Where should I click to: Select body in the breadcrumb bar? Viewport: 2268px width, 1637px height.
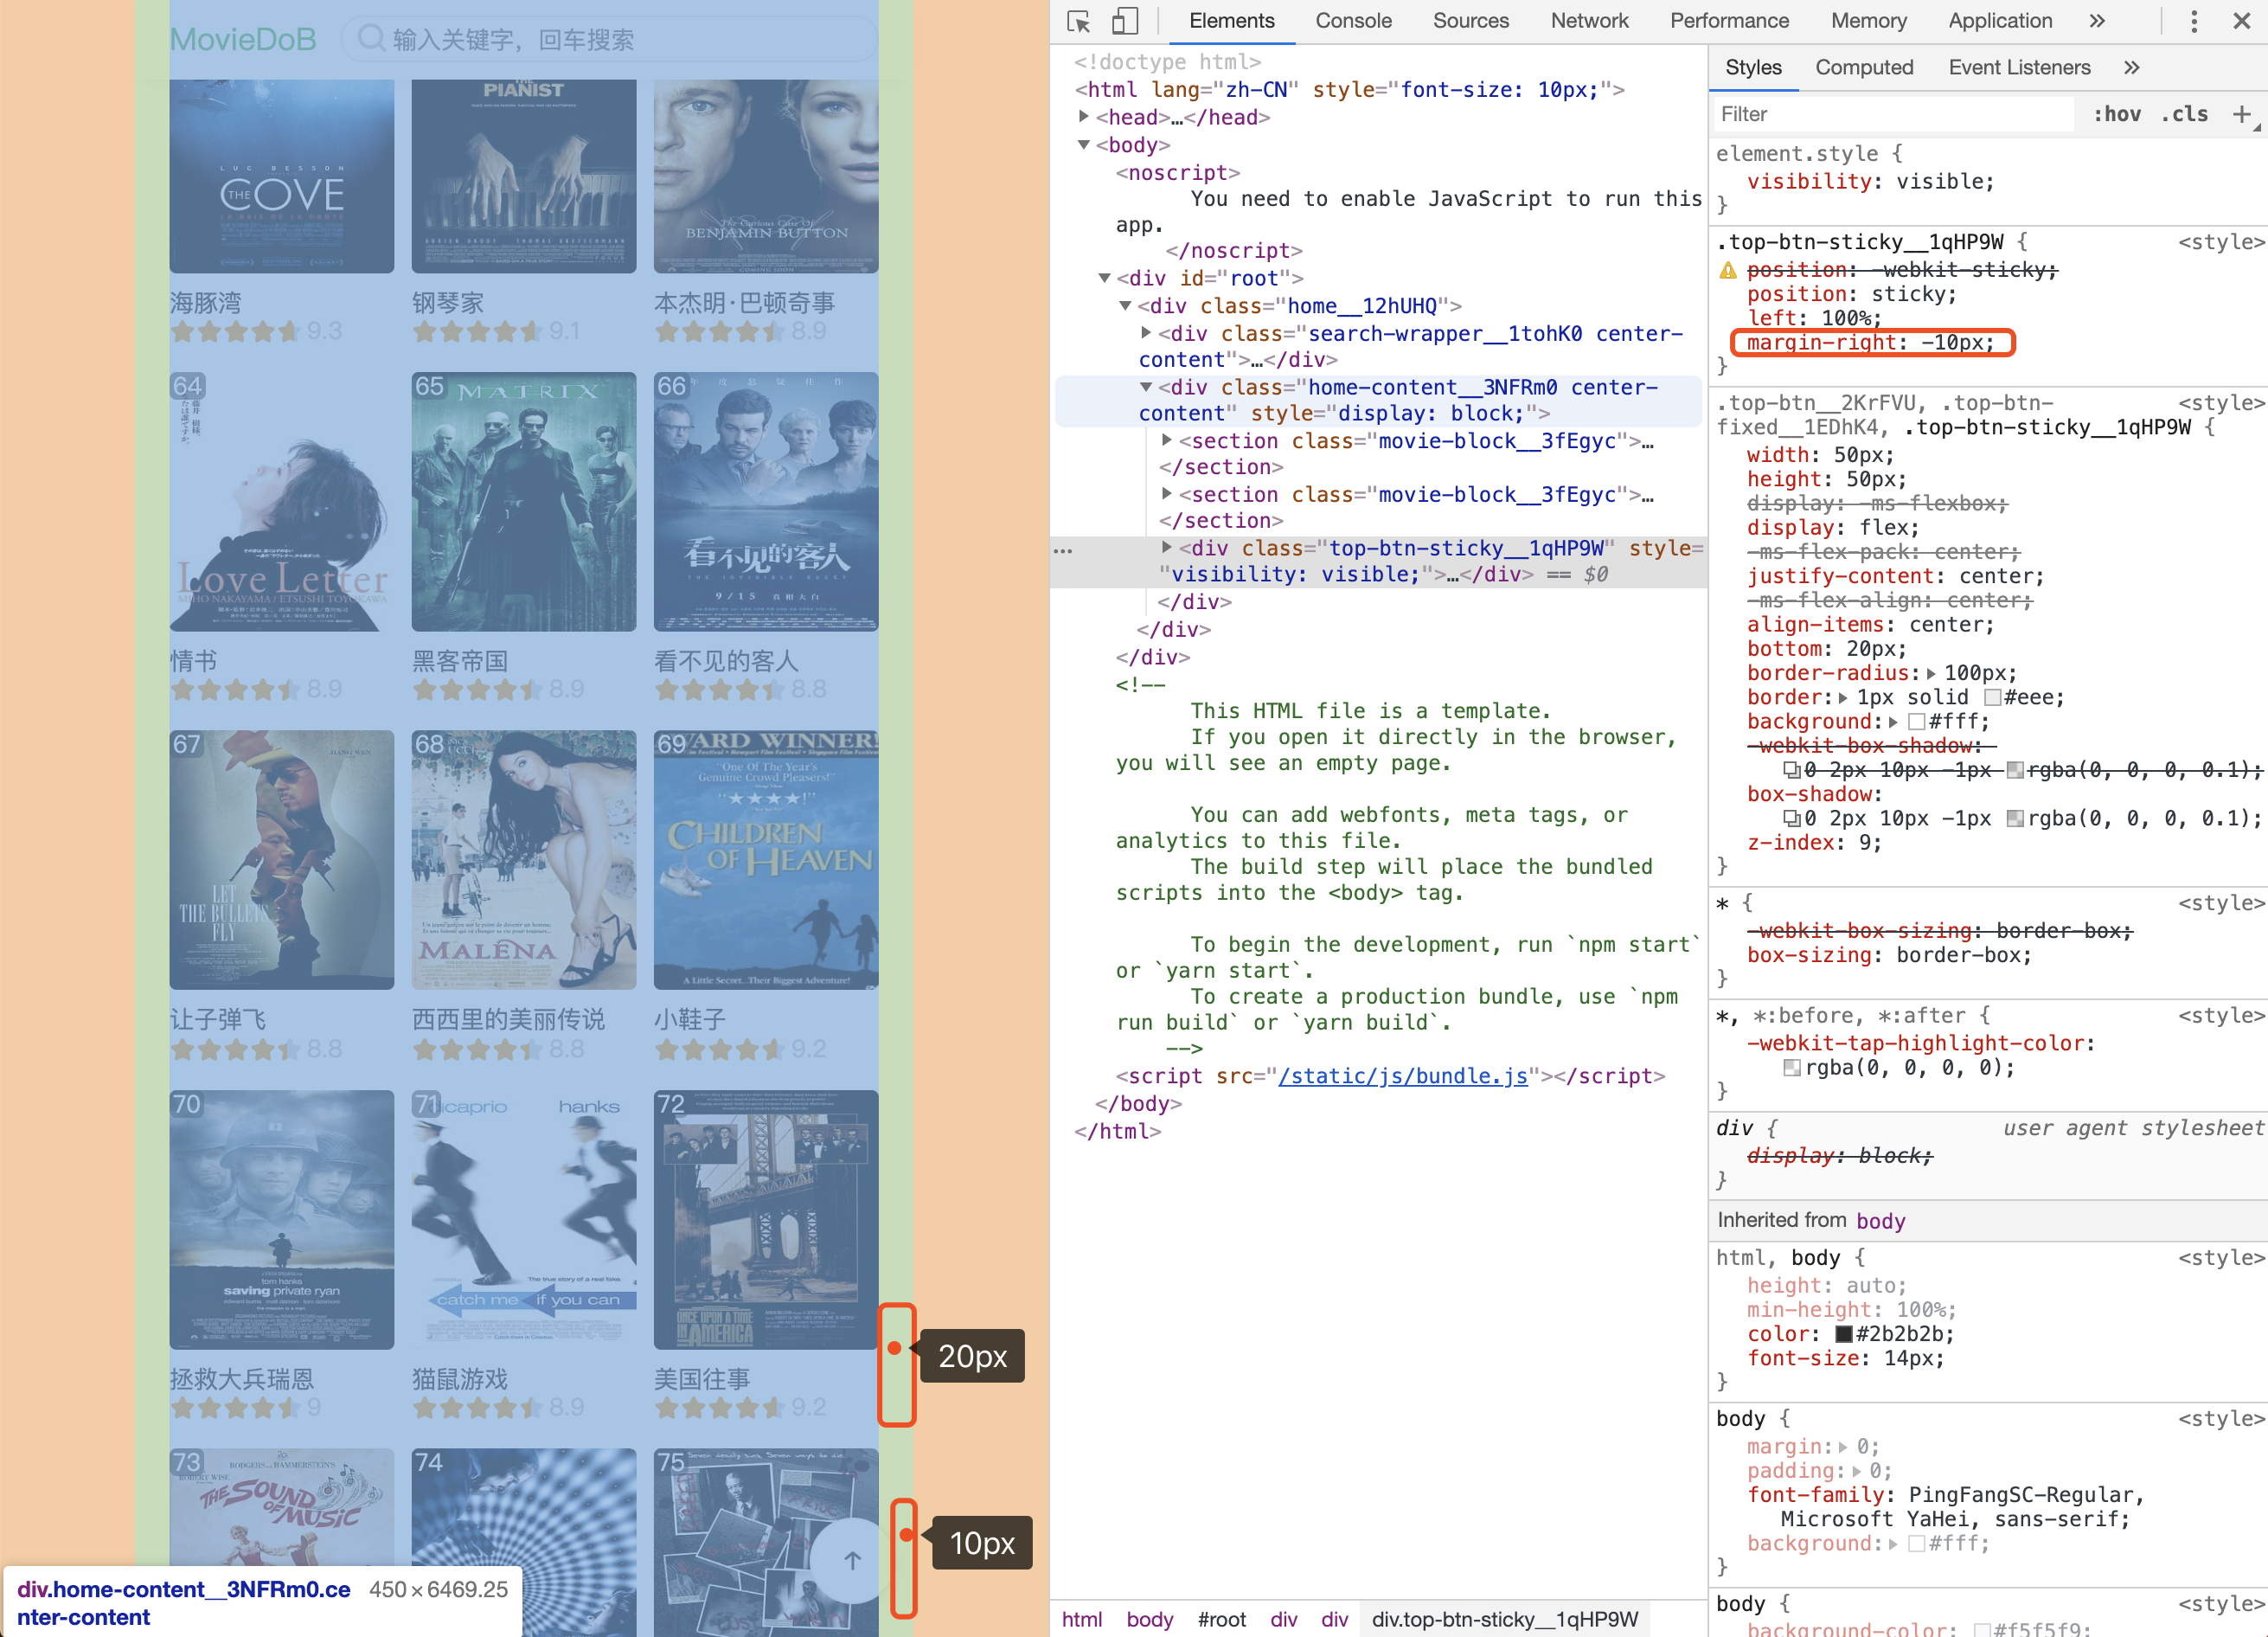click(x=1149, y=1619)
